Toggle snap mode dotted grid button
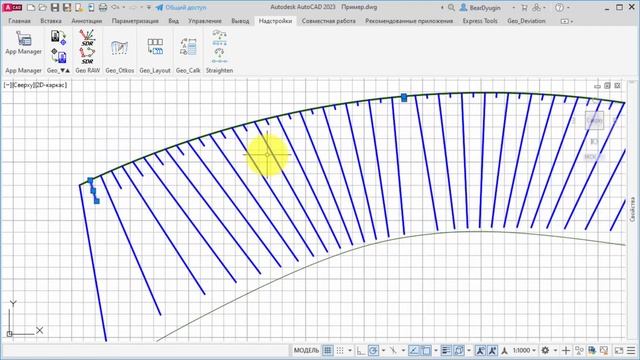This screenshot has height=360, width=640. [x=340, y=350]
